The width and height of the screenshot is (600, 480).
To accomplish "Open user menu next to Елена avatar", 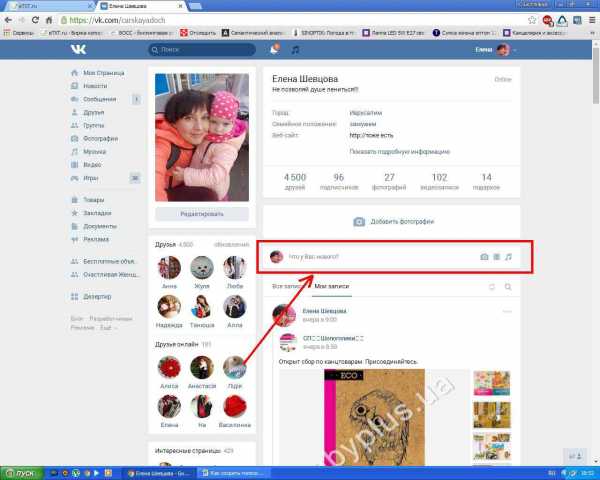I will (x=515, y=50).
